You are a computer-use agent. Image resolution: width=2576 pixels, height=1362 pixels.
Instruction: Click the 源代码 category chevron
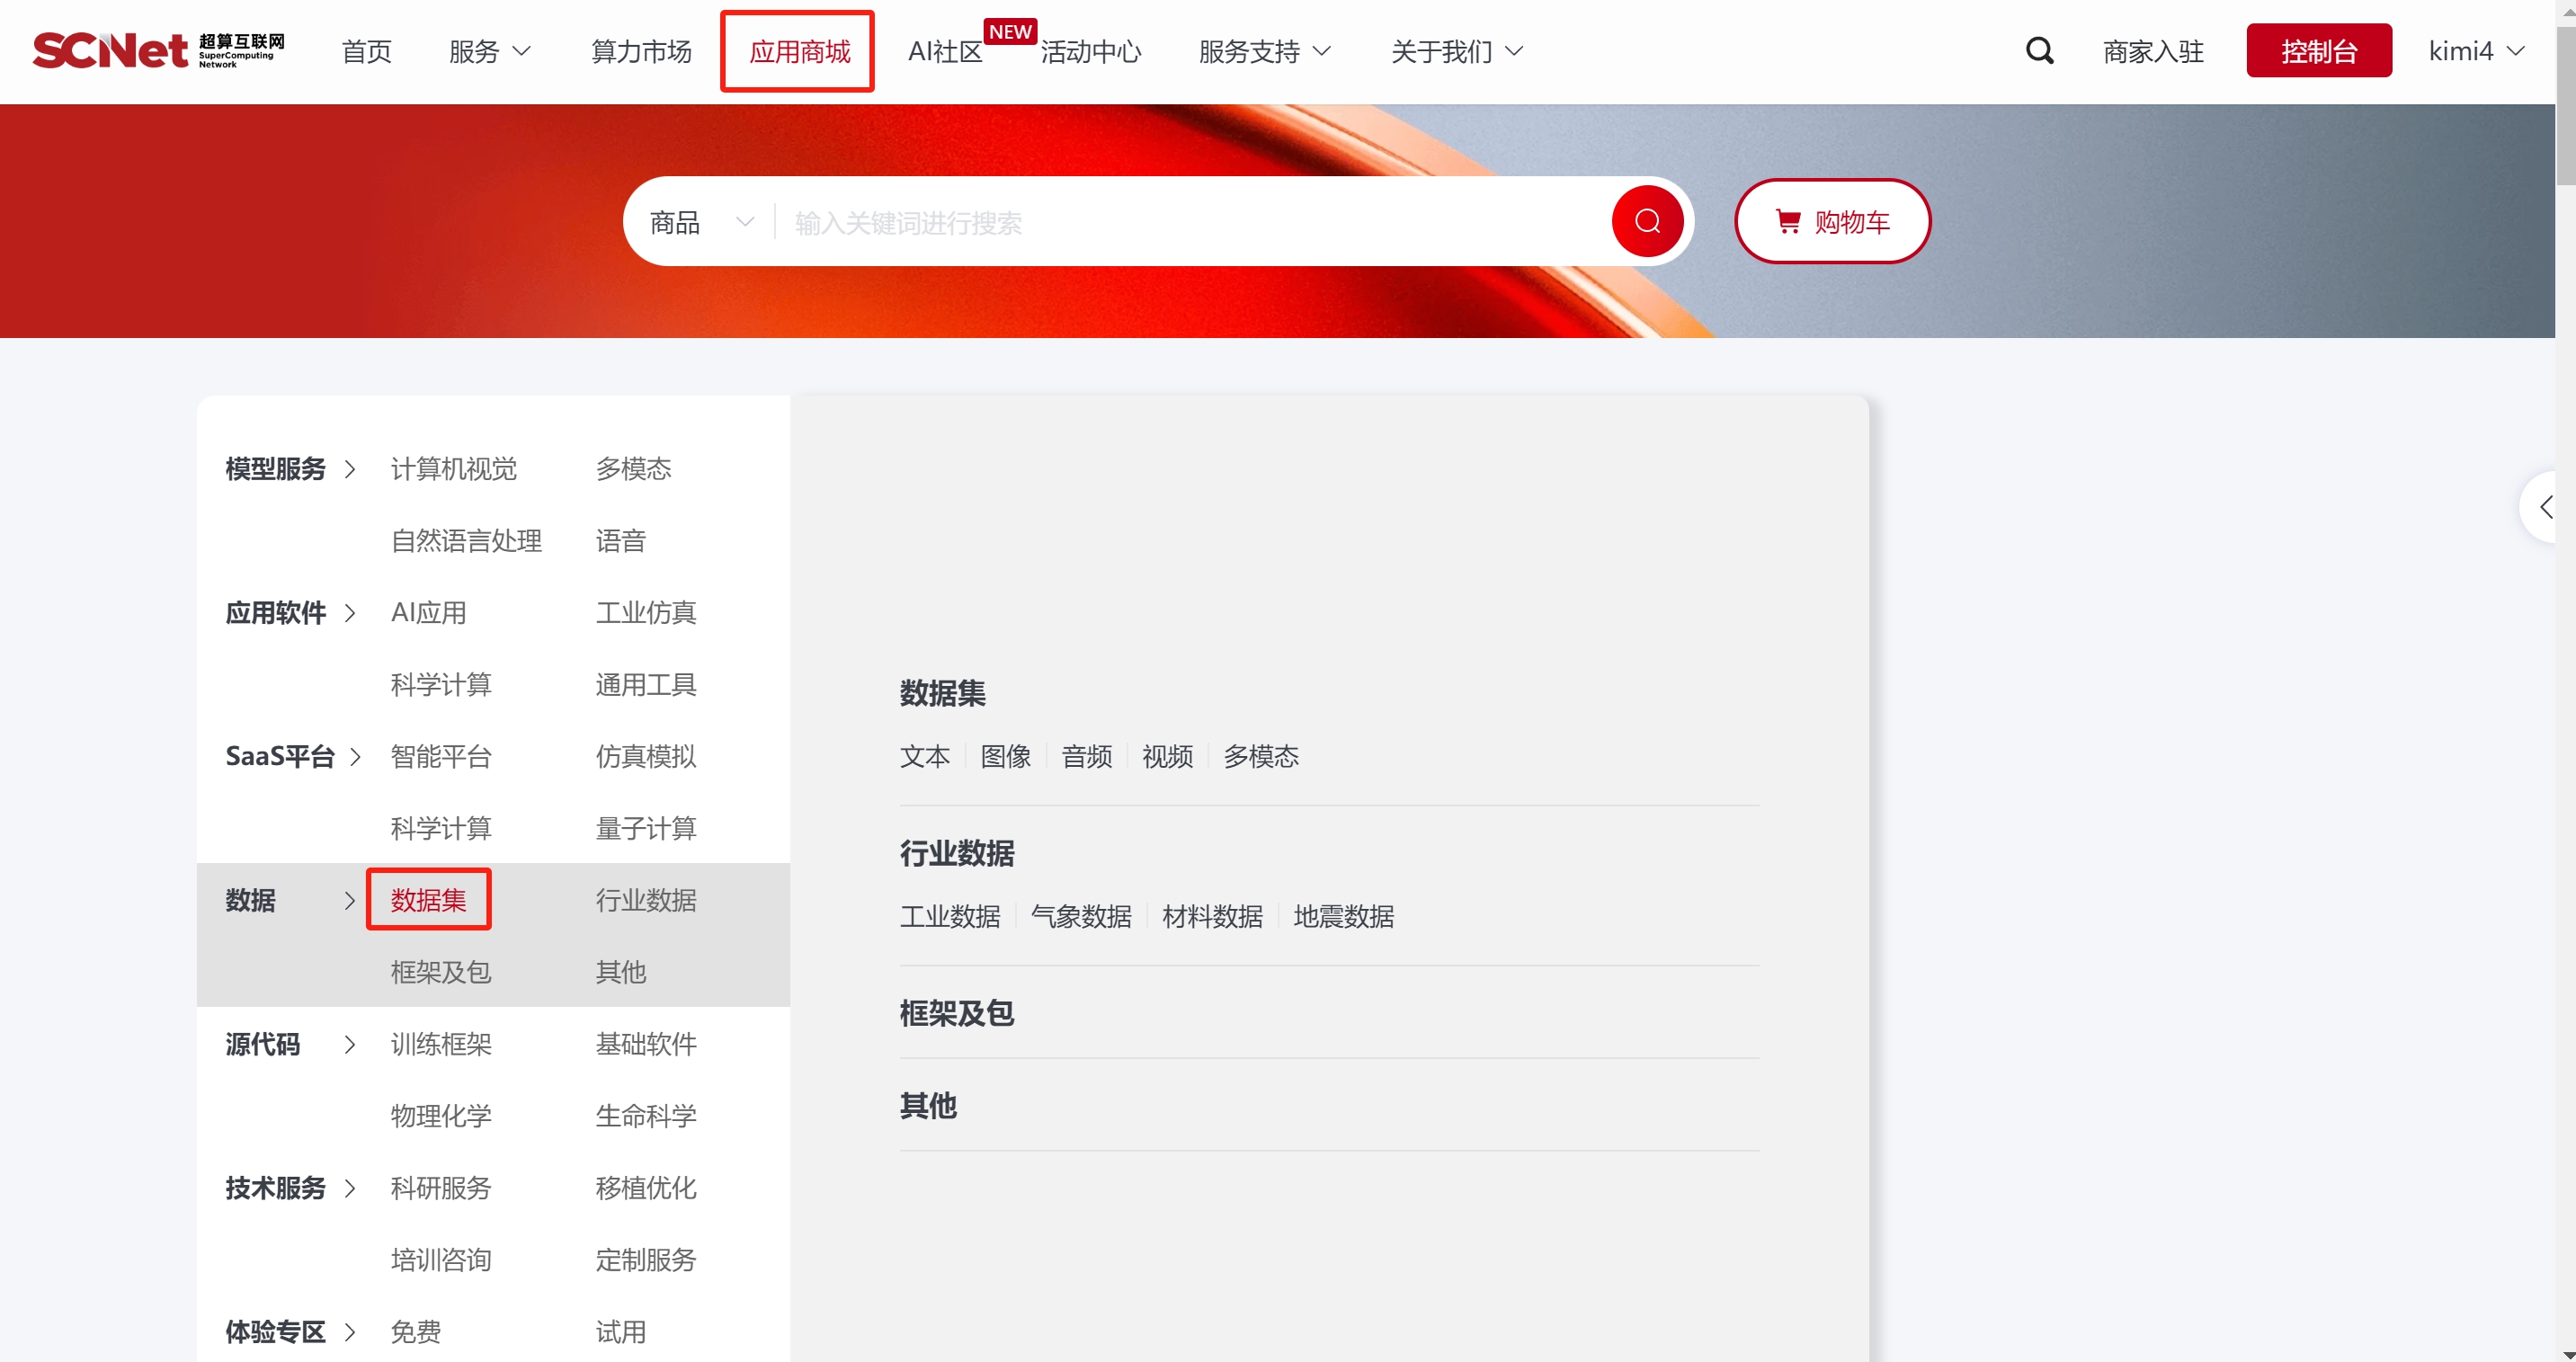[x=350, y=1045]
